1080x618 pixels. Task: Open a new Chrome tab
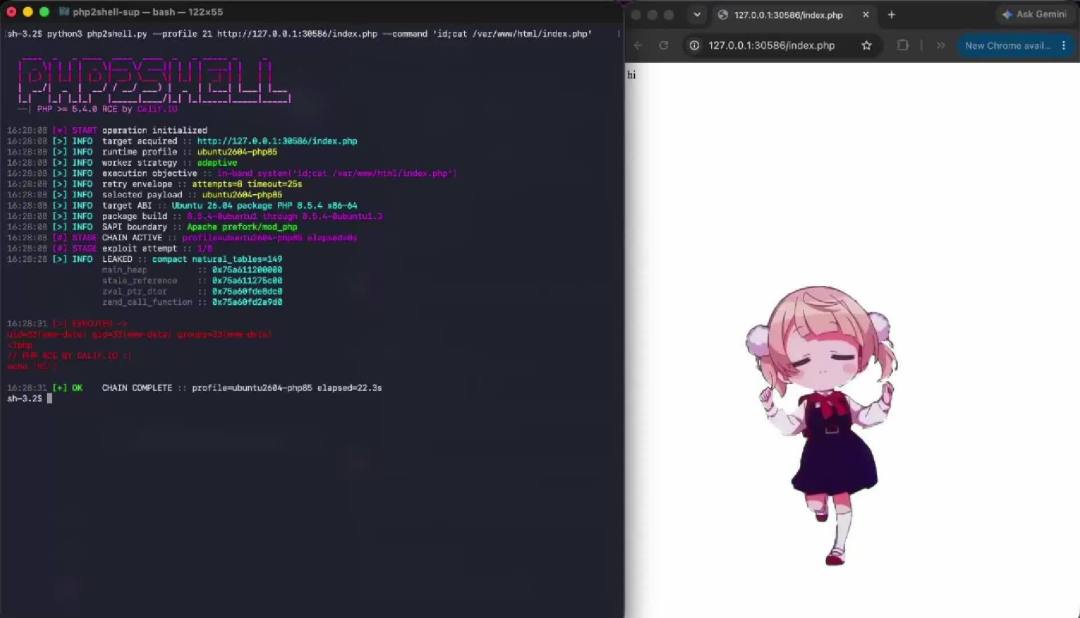[891, 14]
